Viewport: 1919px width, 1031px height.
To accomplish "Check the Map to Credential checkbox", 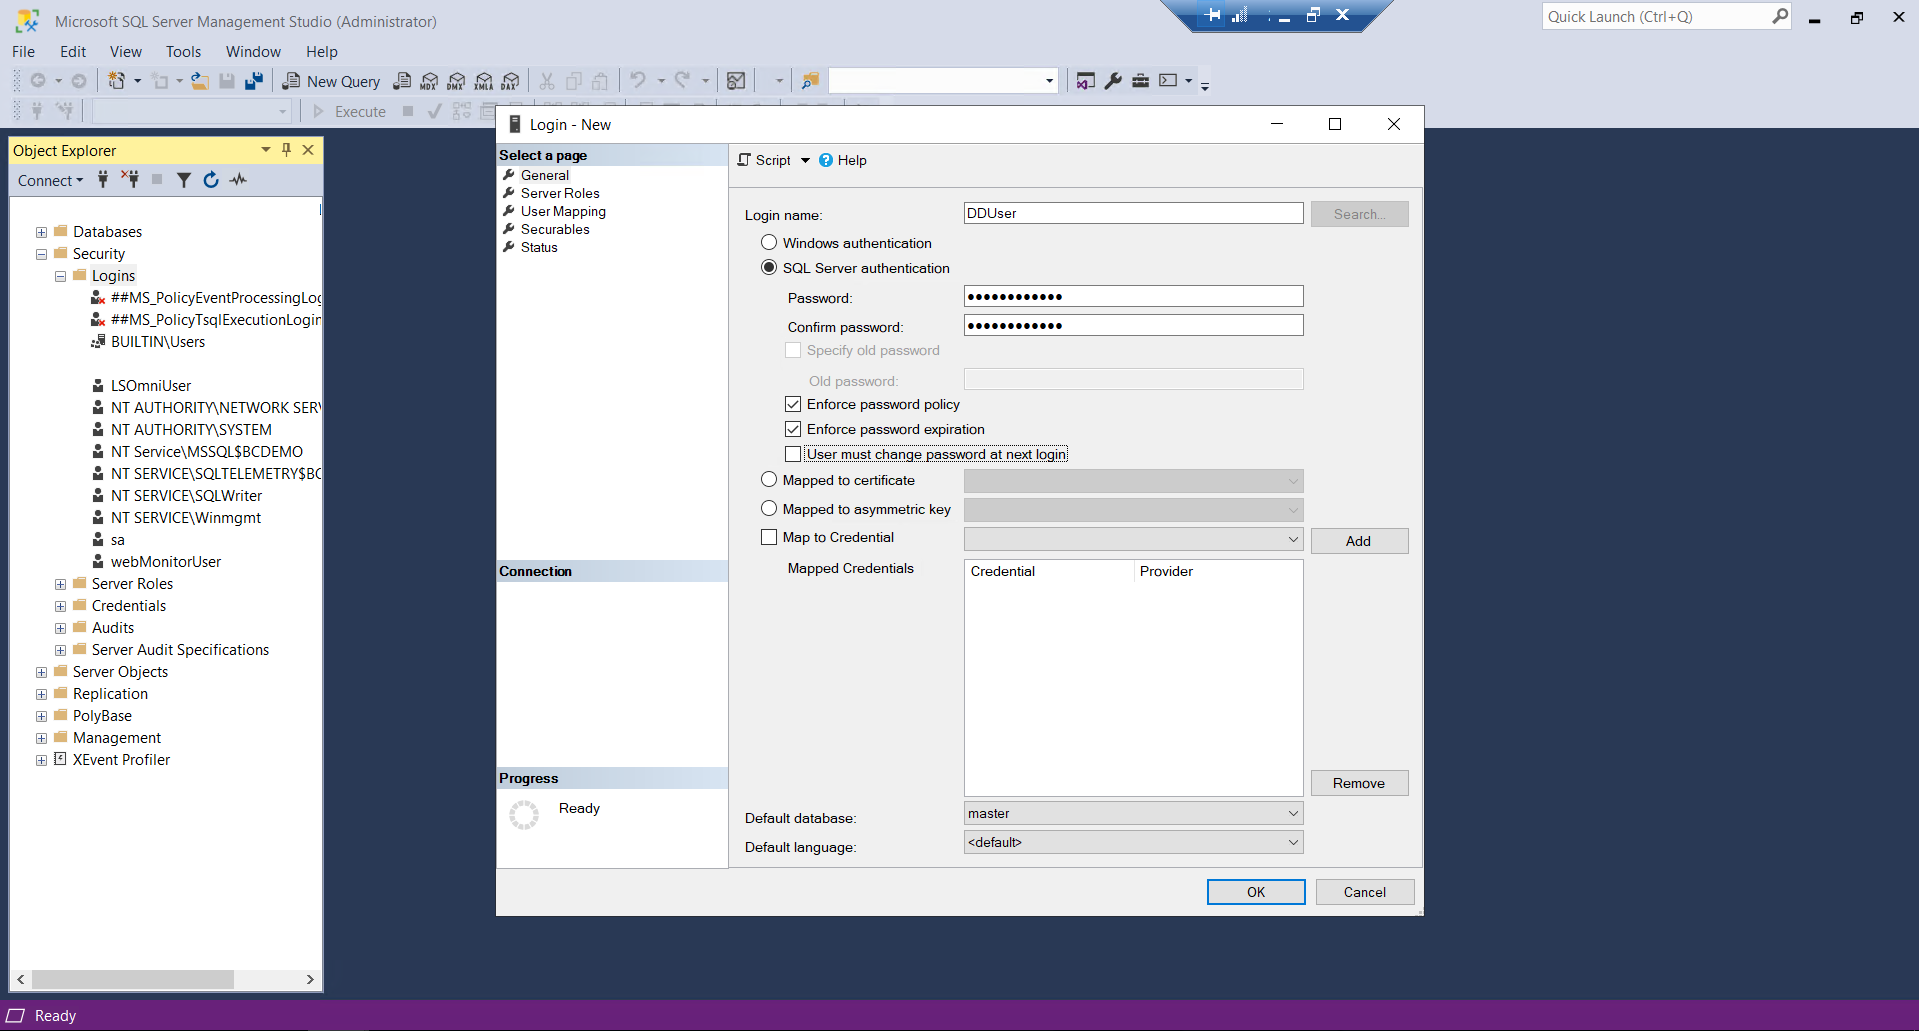I will click(x=769, y=537).
